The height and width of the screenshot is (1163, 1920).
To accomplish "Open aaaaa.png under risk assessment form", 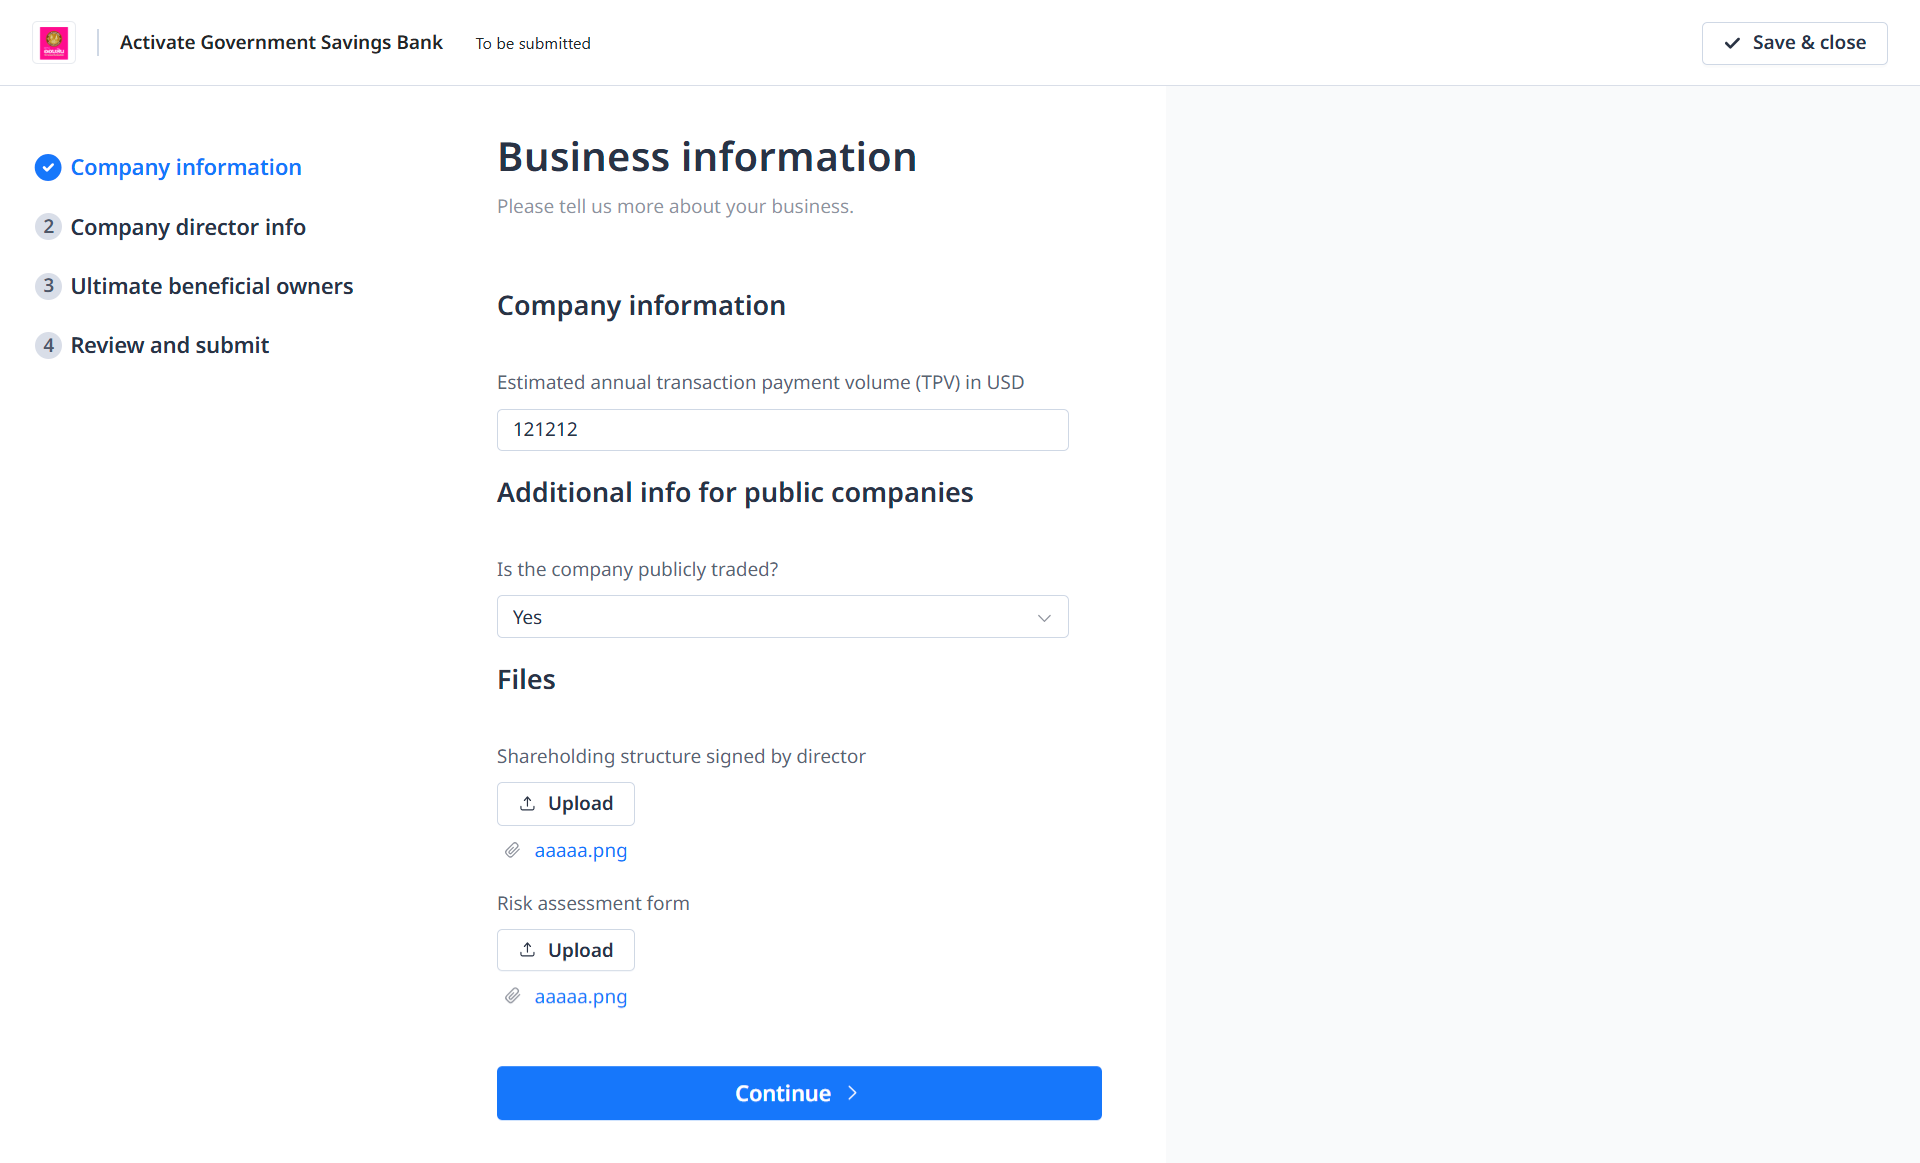I will coord(580,997).
